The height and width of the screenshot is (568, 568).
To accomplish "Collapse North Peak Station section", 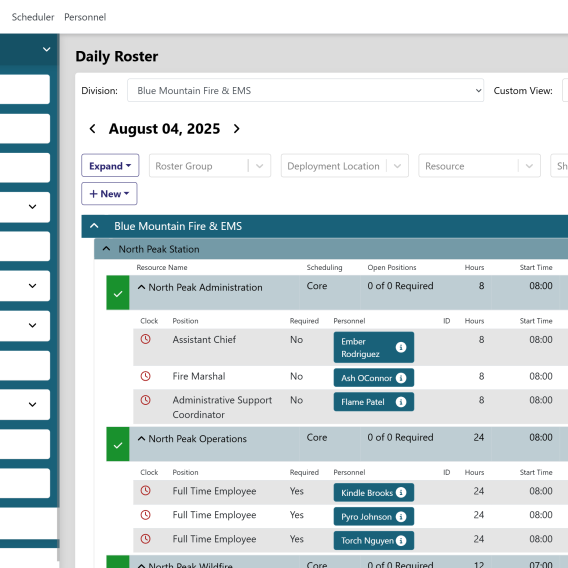I will 106,249.
